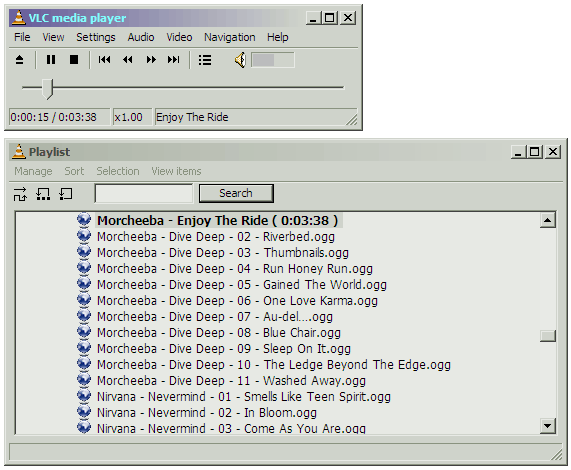Click the elapsed time 0:00:15 / 0:03:38 display
Image resolution: width=571 pixels, height=470 pixels.
[59, 117]
